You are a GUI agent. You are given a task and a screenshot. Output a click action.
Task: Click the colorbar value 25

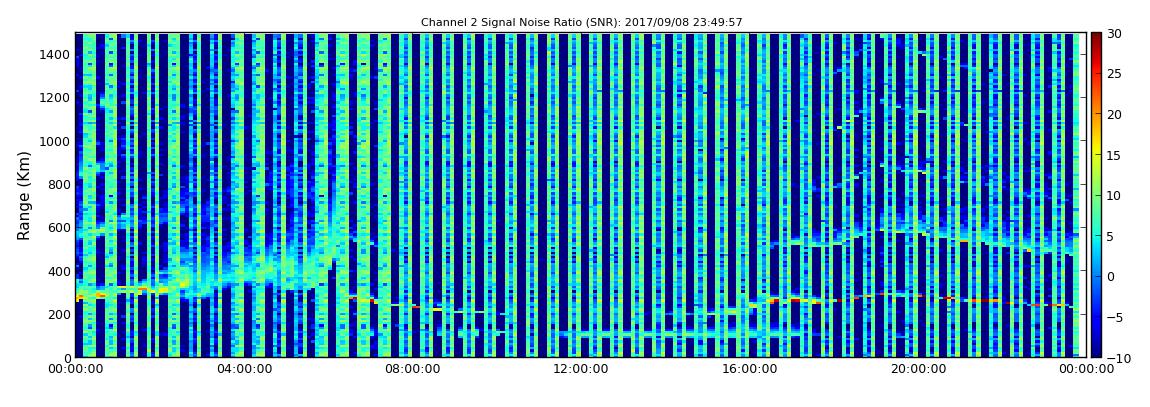click(1114, 74)
